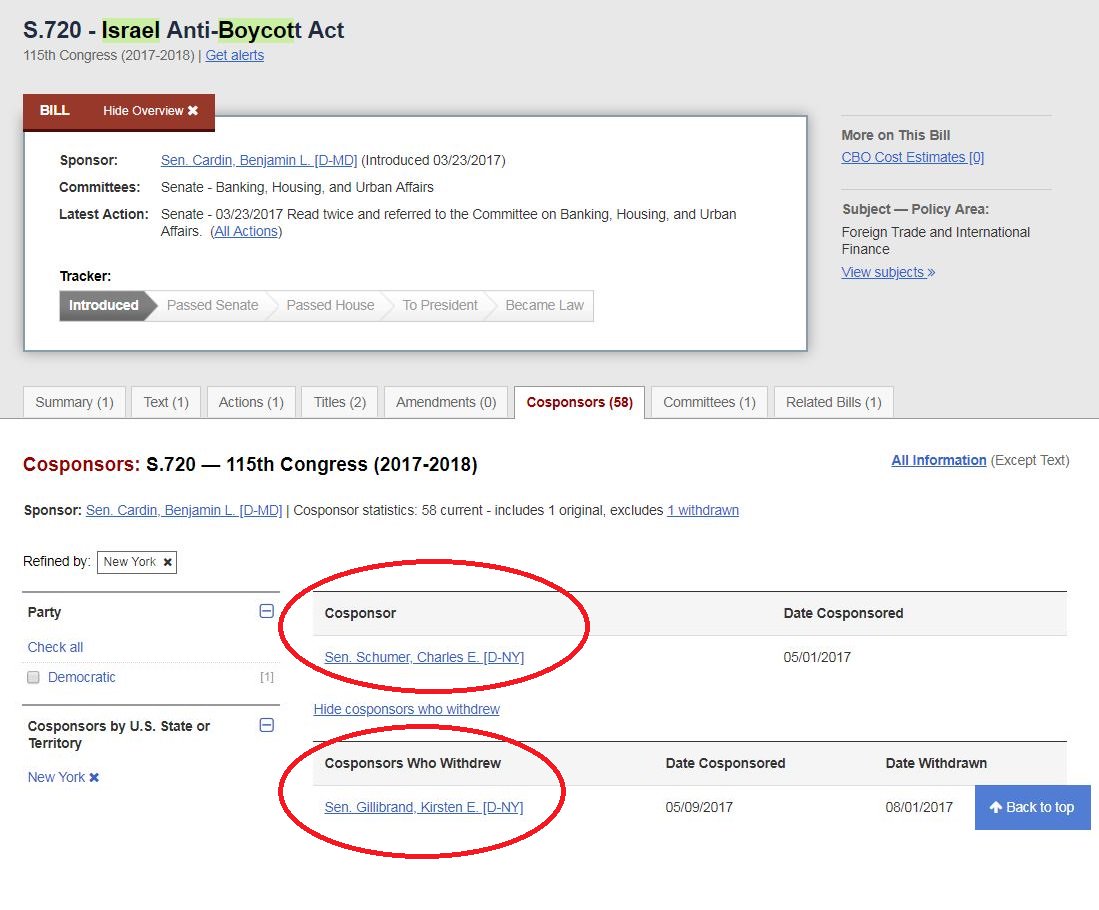This screenshot has height=910, width=1099.
Task: Switch to the Text (1) tab
Action: 166,402
